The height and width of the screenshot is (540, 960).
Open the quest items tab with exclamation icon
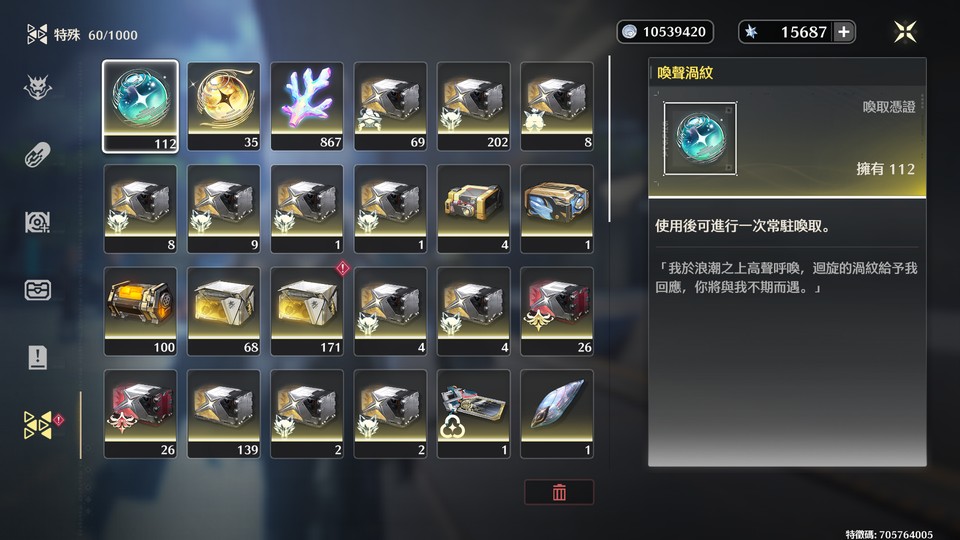click(x=37, y=357)
